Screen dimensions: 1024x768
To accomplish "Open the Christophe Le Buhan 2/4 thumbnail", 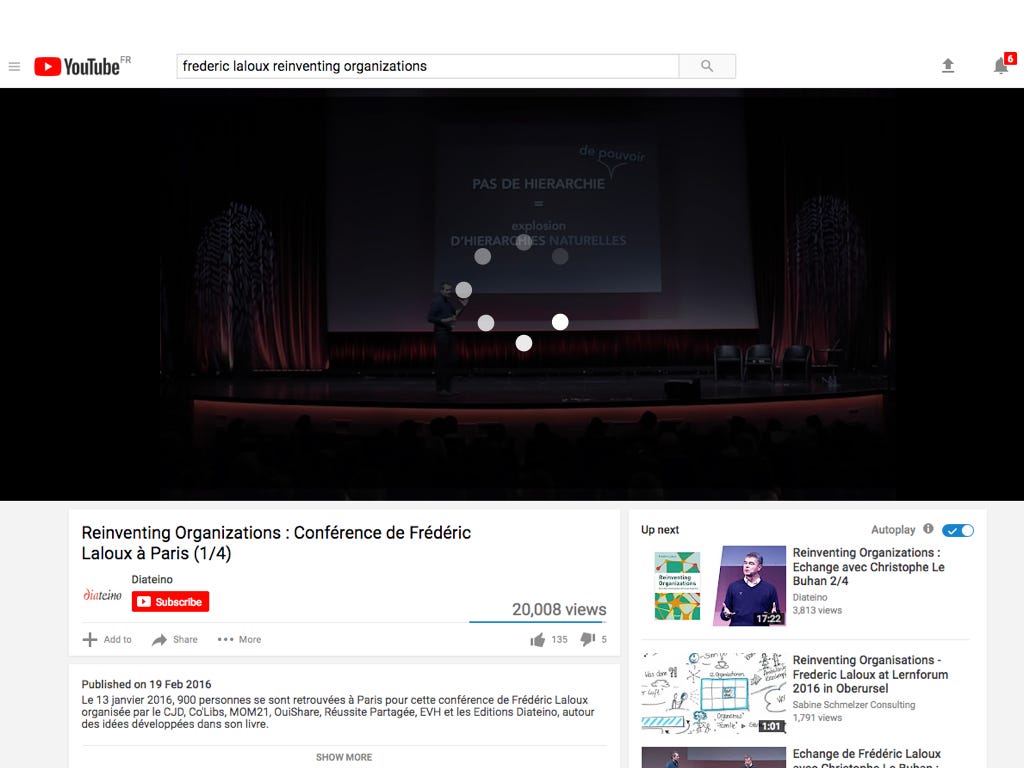I will [x=714, y=586].
